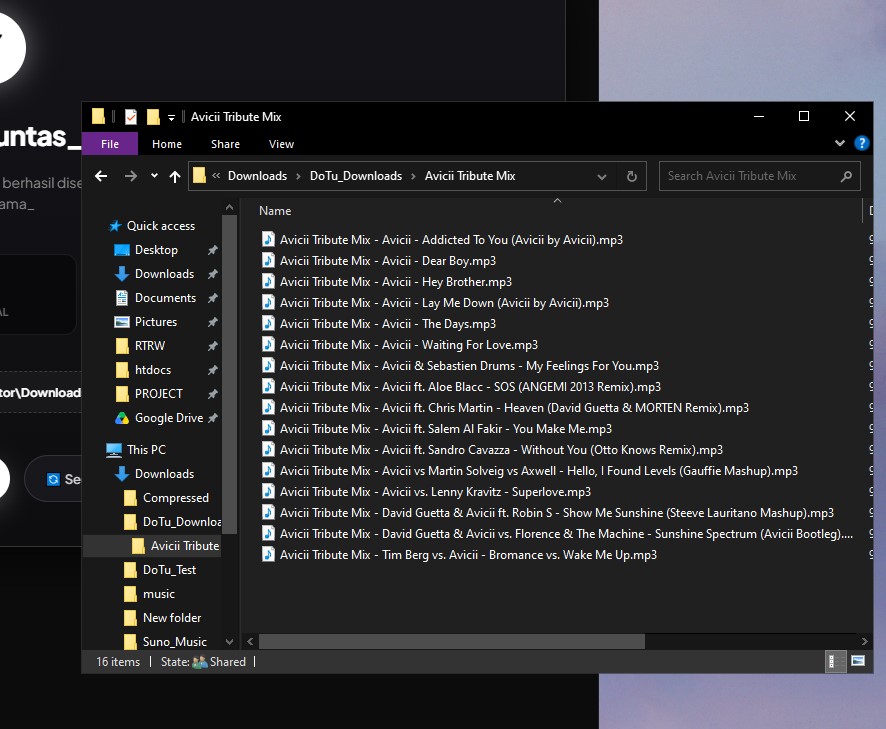Select the RTRW folder

(150, 346)
